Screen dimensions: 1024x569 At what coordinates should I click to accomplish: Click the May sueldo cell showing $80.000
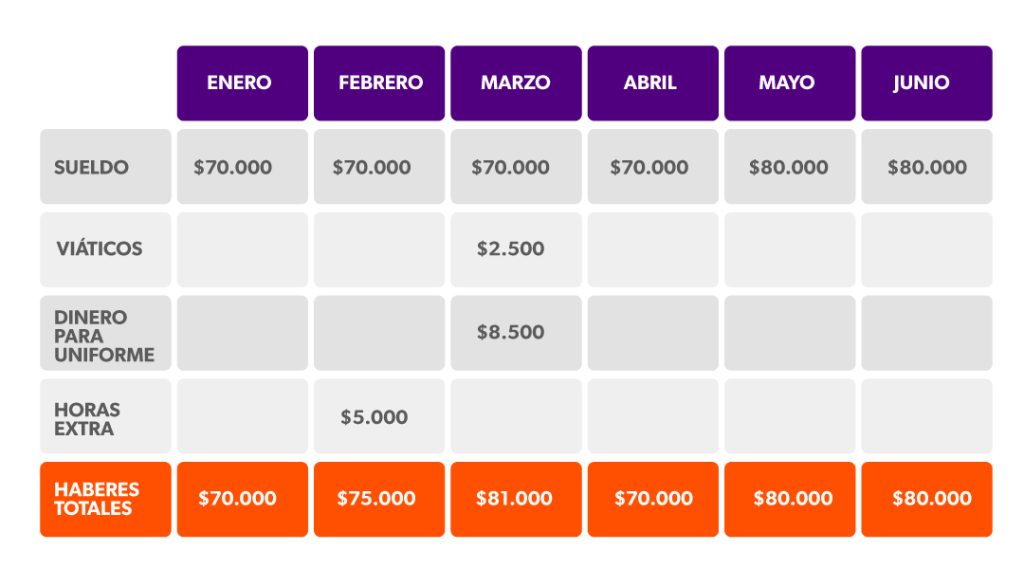790,167
